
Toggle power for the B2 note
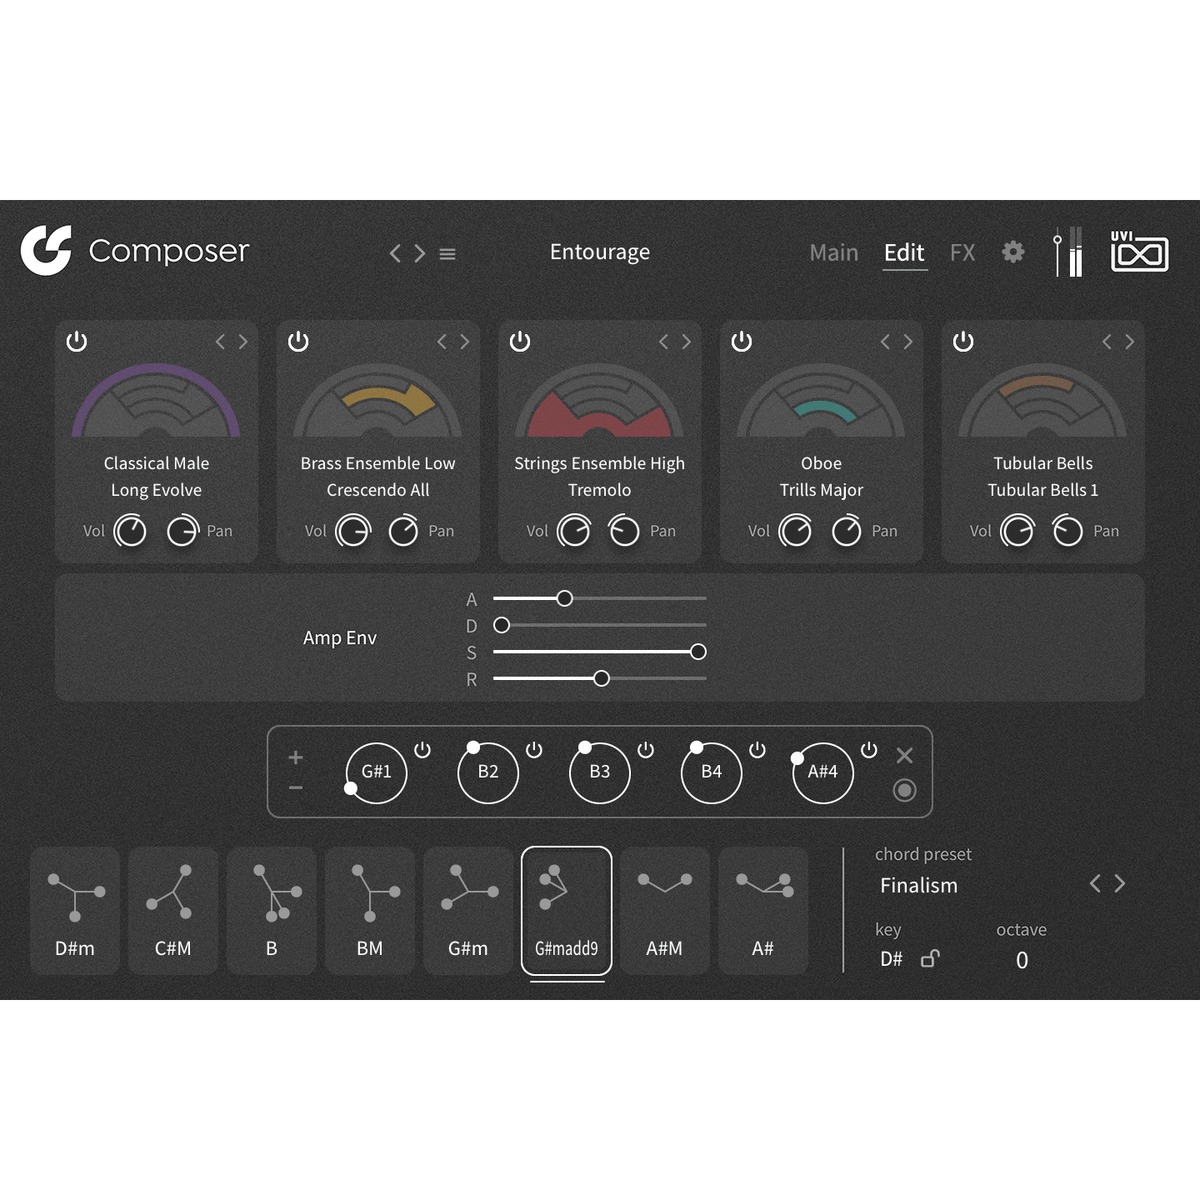[x=534, y=750]
